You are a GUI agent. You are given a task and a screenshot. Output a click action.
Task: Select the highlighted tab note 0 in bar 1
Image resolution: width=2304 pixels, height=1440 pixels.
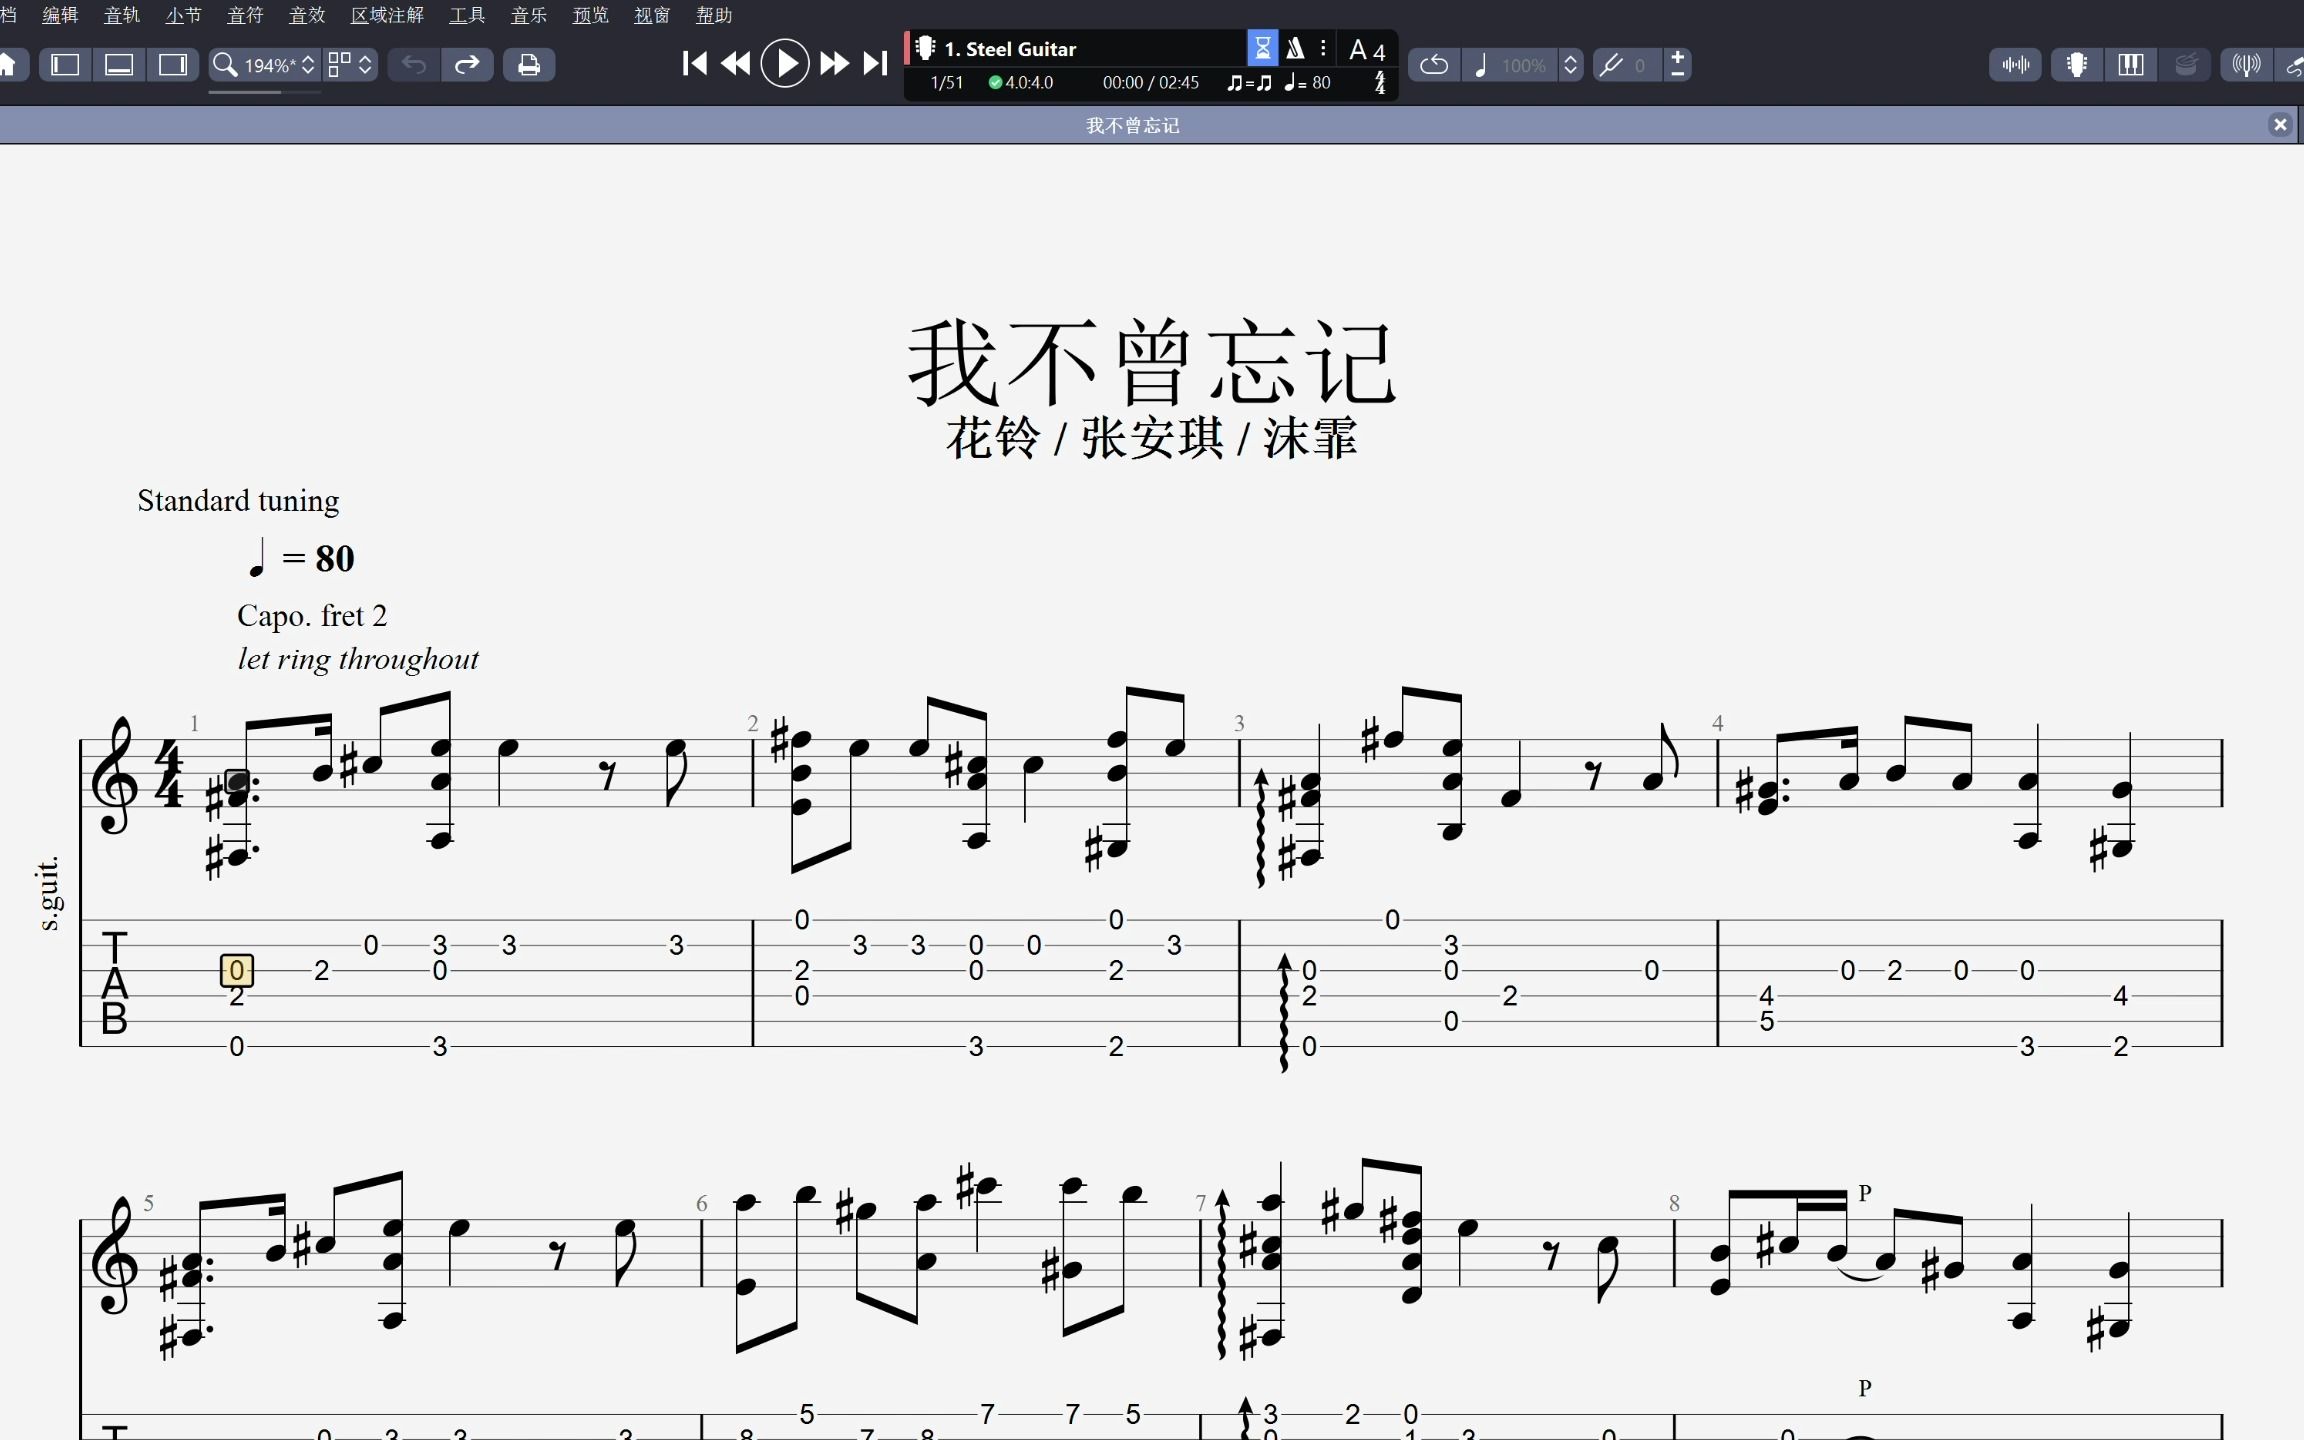click(x=237, y=970)
